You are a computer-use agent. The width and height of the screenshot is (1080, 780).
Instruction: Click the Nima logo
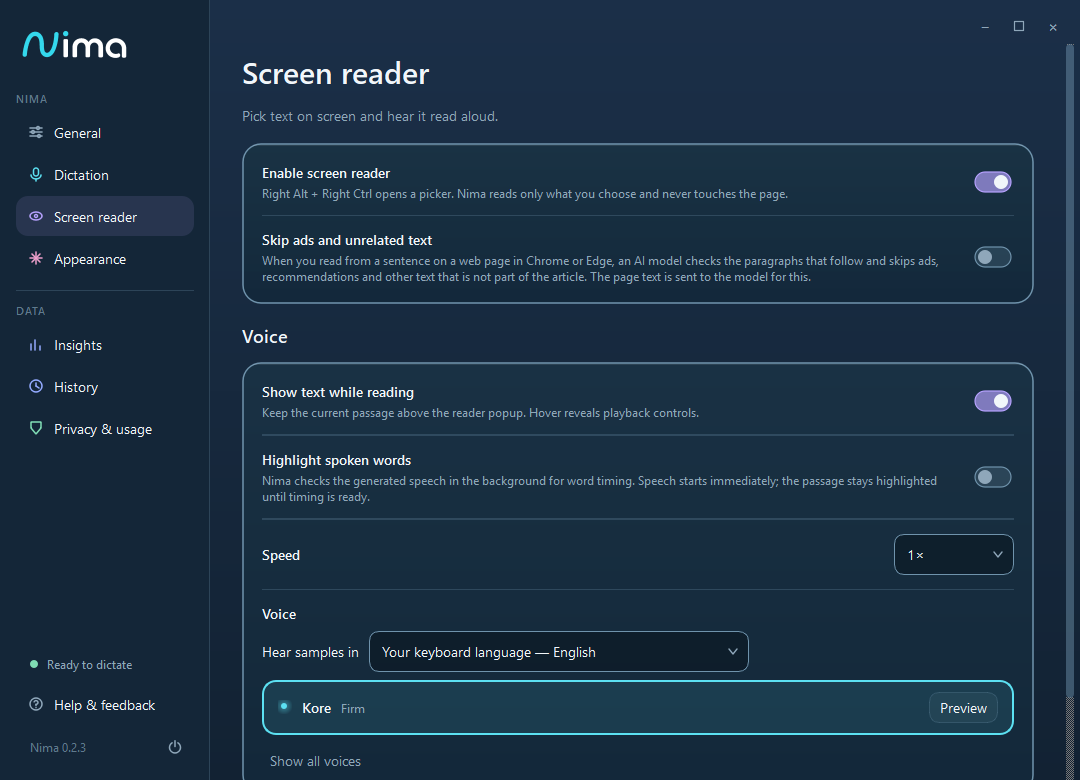pyautogui.click(x=74, y=45)
